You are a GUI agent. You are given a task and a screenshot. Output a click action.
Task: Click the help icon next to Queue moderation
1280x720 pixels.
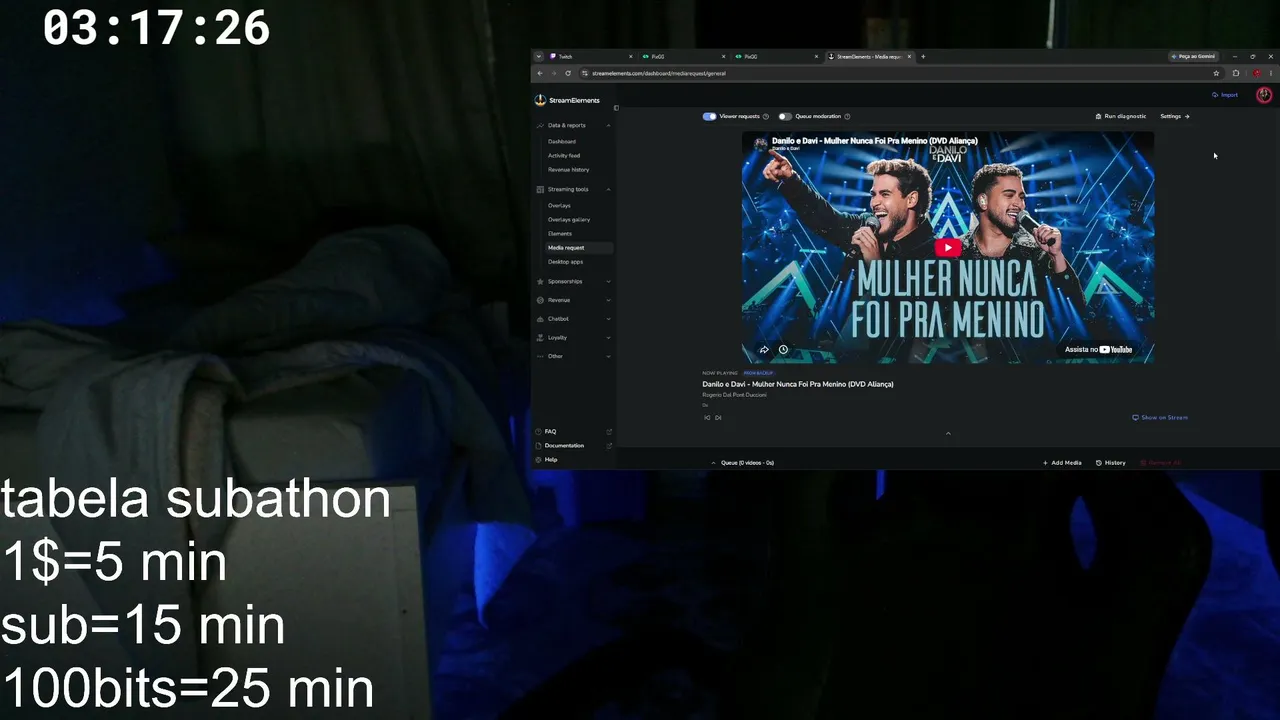[x=847, y=116]
